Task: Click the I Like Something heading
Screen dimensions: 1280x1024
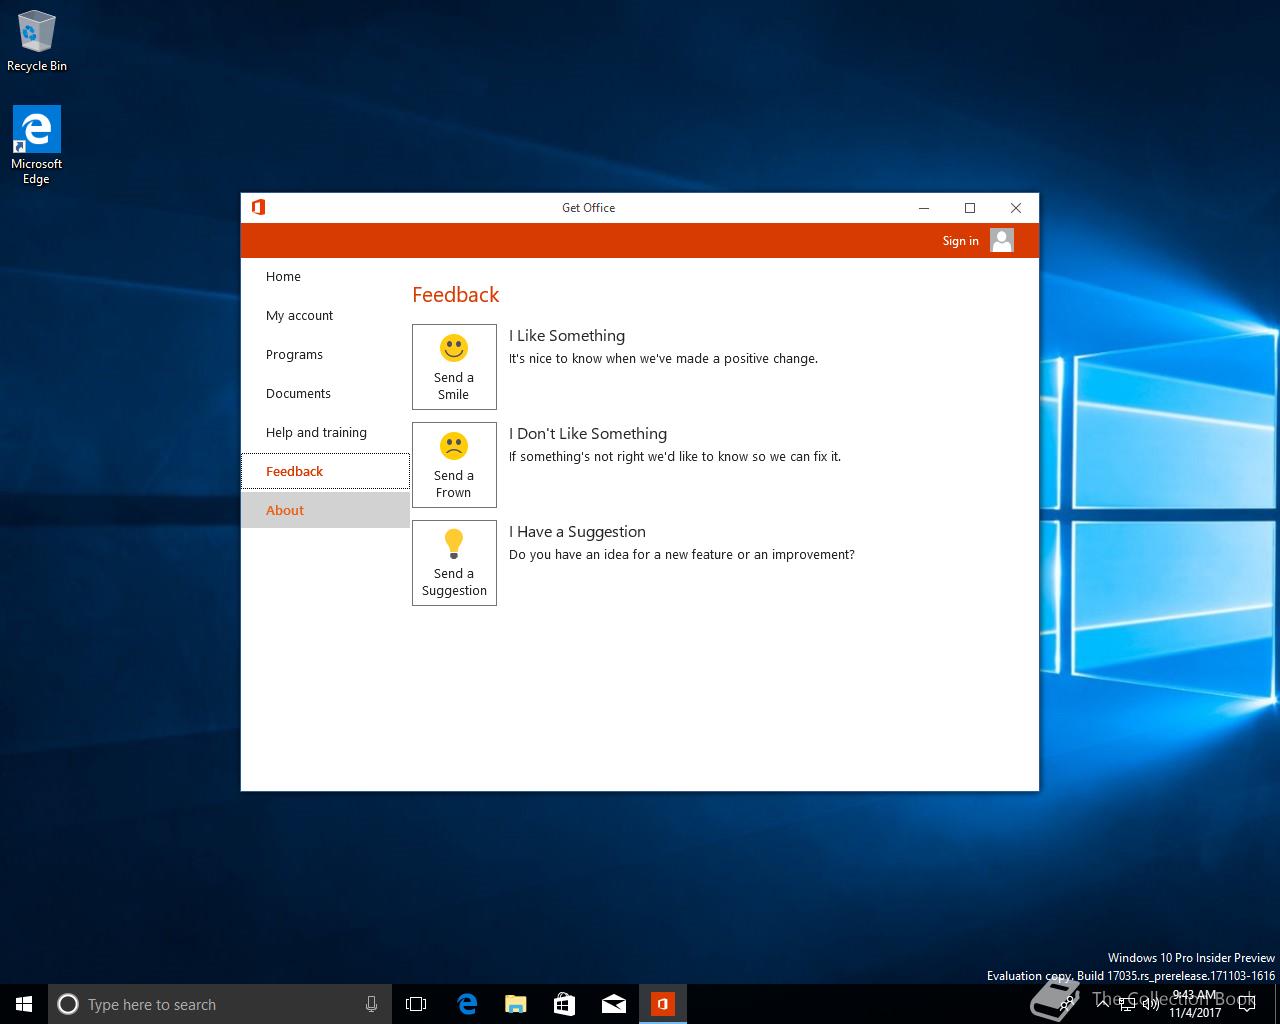Action: [567, 336]
